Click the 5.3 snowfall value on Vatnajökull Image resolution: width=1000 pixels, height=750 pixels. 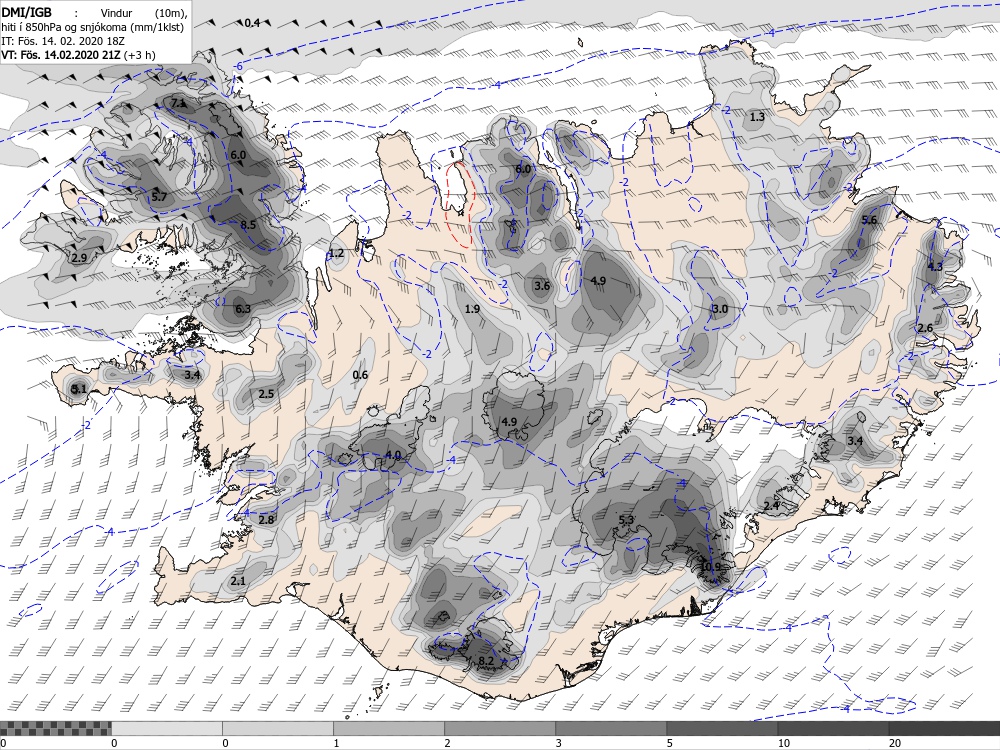click(627, 520)
